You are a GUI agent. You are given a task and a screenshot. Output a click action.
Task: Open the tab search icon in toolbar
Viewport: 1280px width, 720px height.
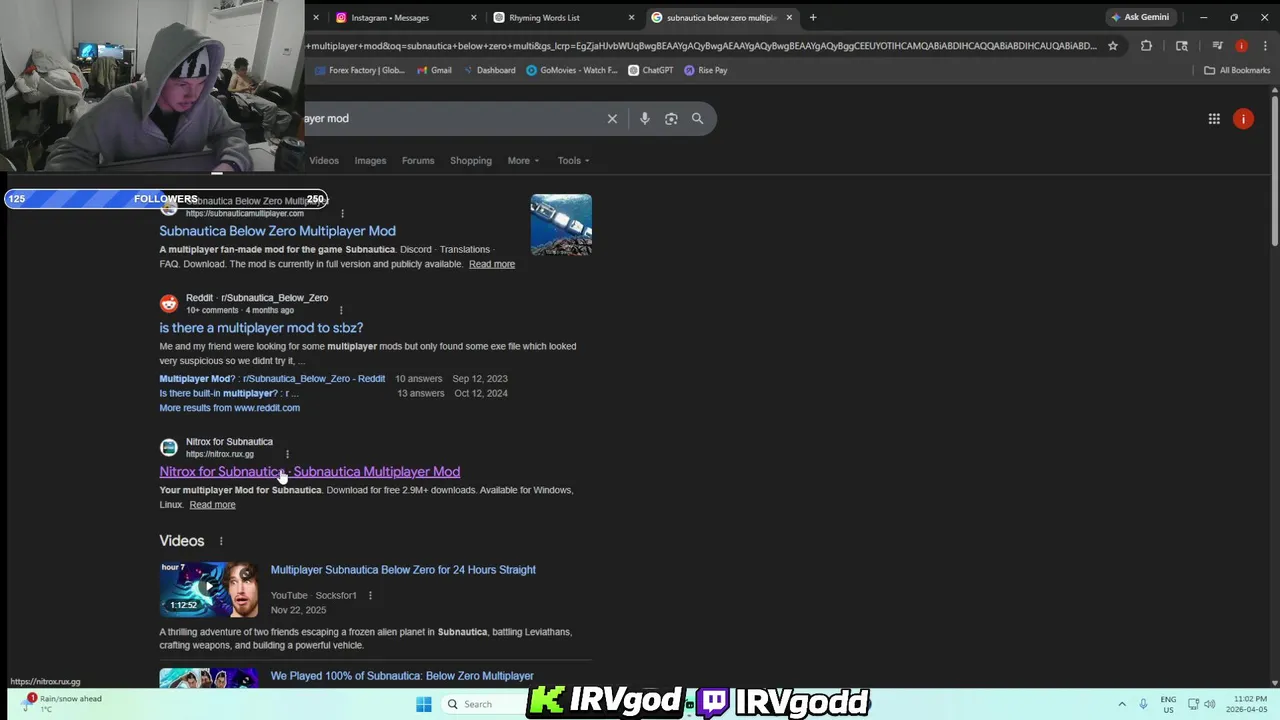point(1181,45)
